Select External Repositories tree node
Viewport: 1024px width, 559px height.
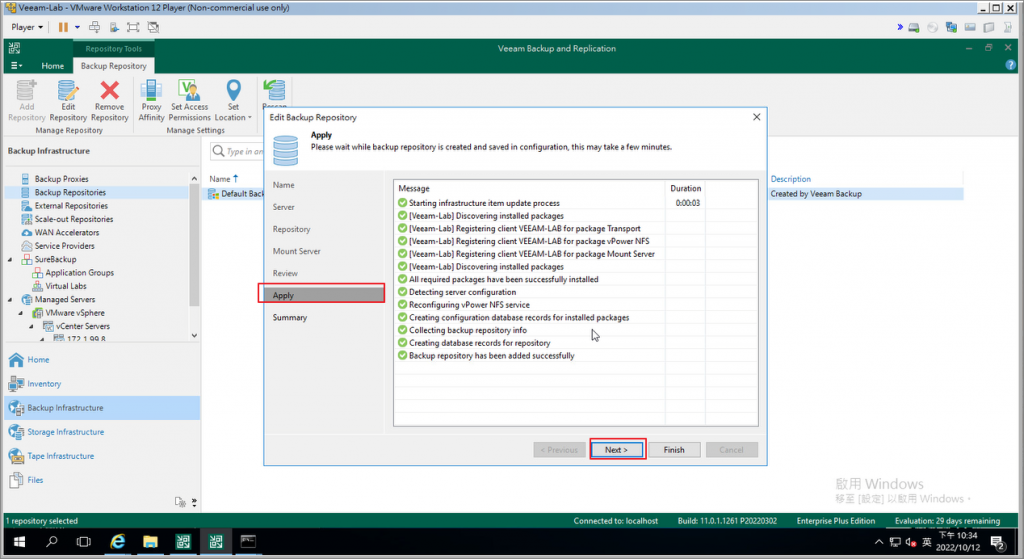71,206
